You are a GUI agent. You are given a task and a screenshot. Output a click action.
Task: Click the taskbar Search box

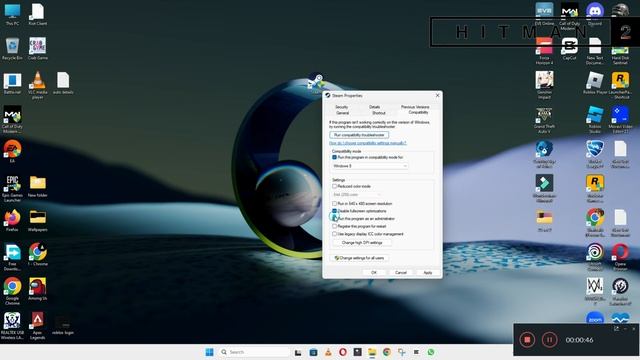pos(254,352)
